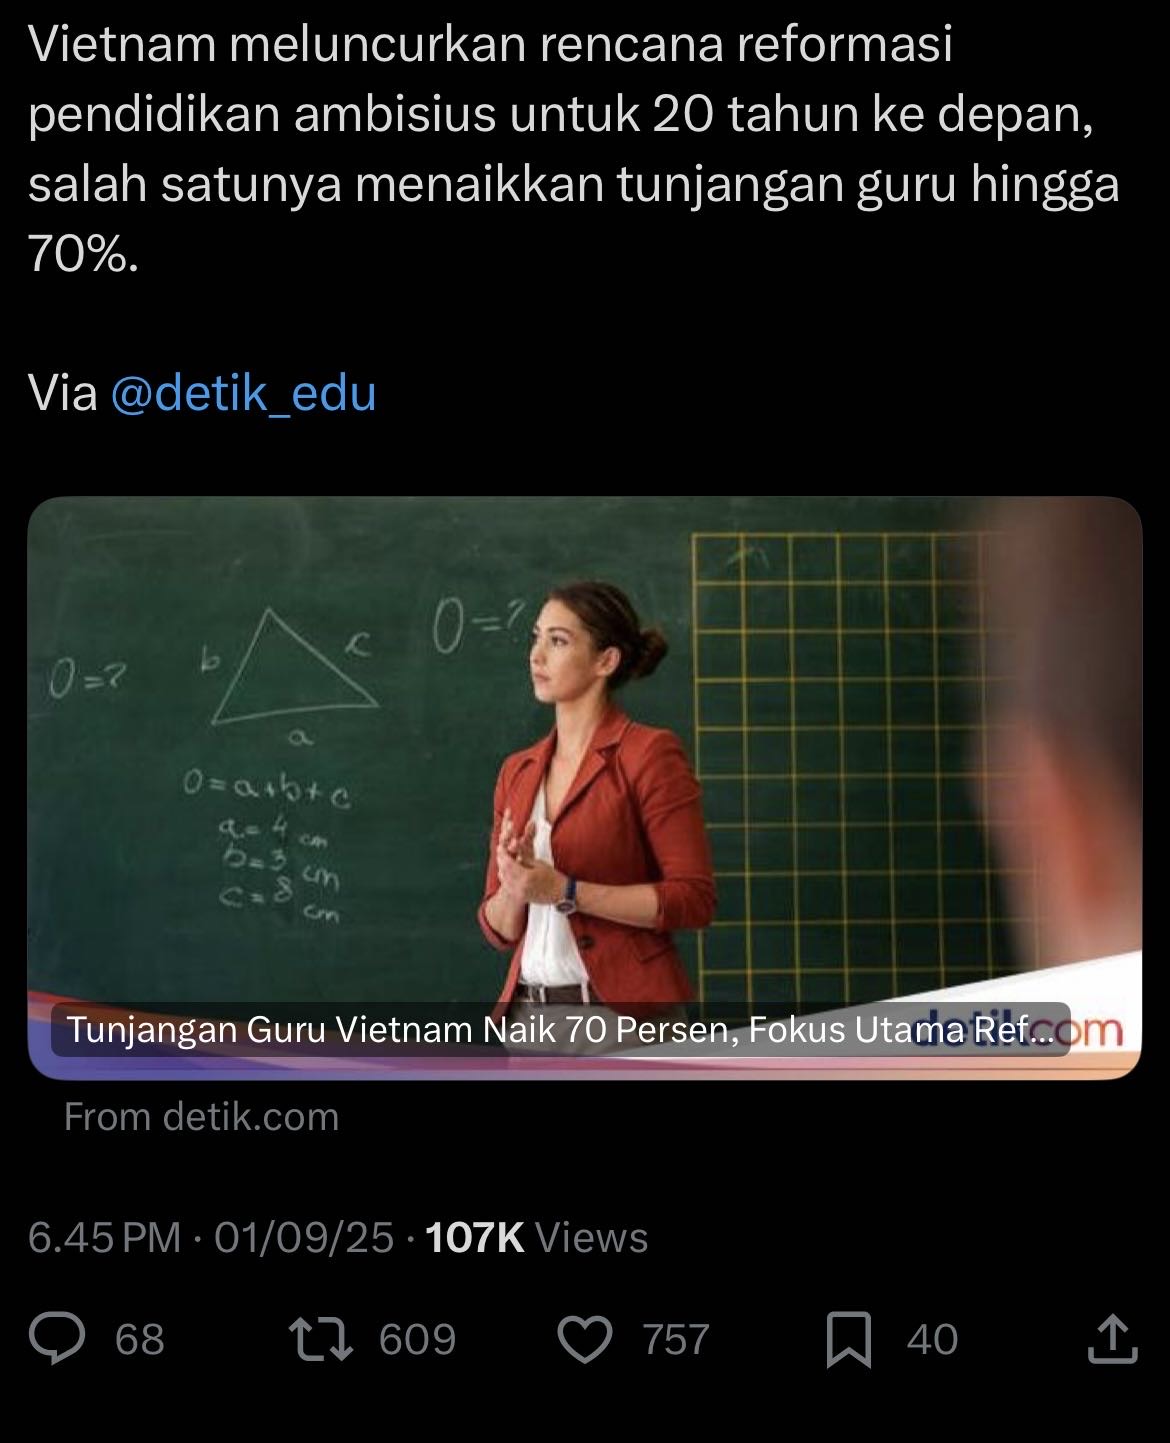Tap the 40 bookmarks count
Screen dimensions: 1170x1443
pyautogui.click(x=932, y=1340)
